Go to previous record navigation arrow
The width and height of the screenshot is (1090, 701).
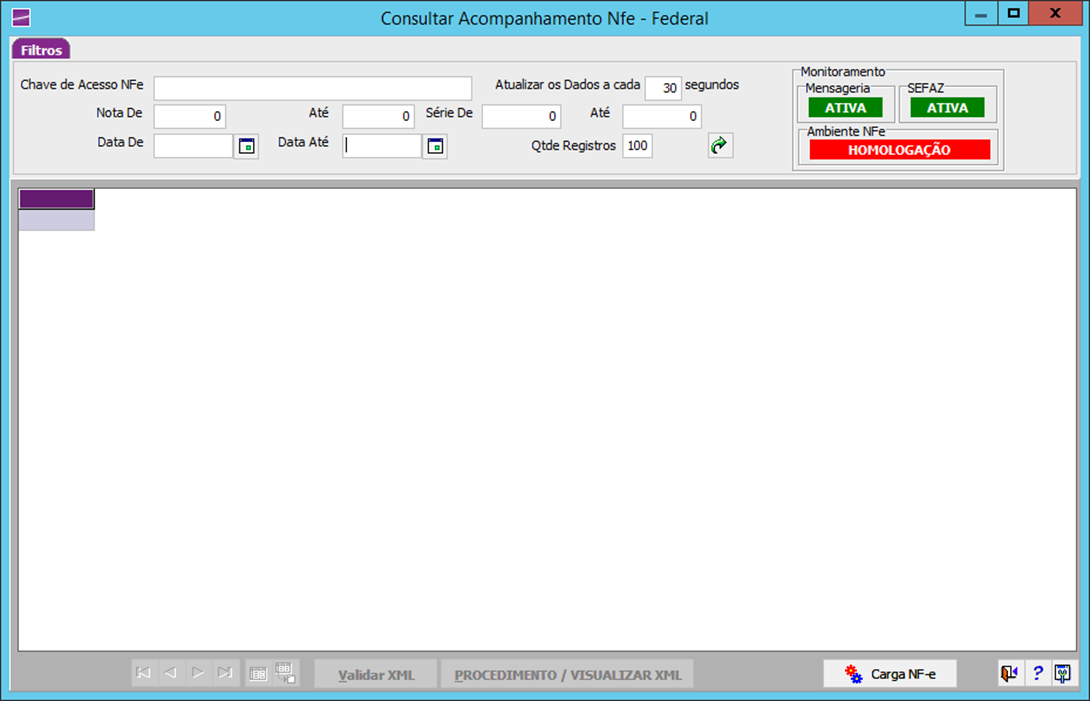coord(171,673)
